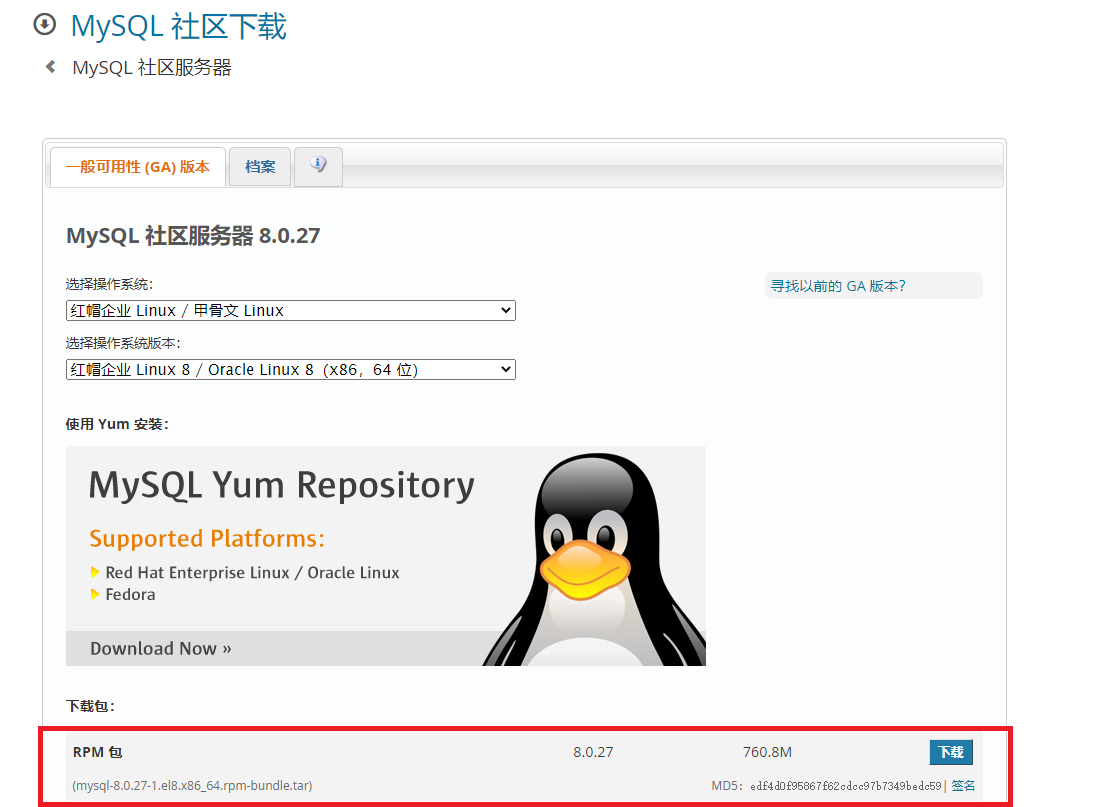1120x807 pixels.
Task: Open the 选择操作系统 dropdown
Action: 290,310
